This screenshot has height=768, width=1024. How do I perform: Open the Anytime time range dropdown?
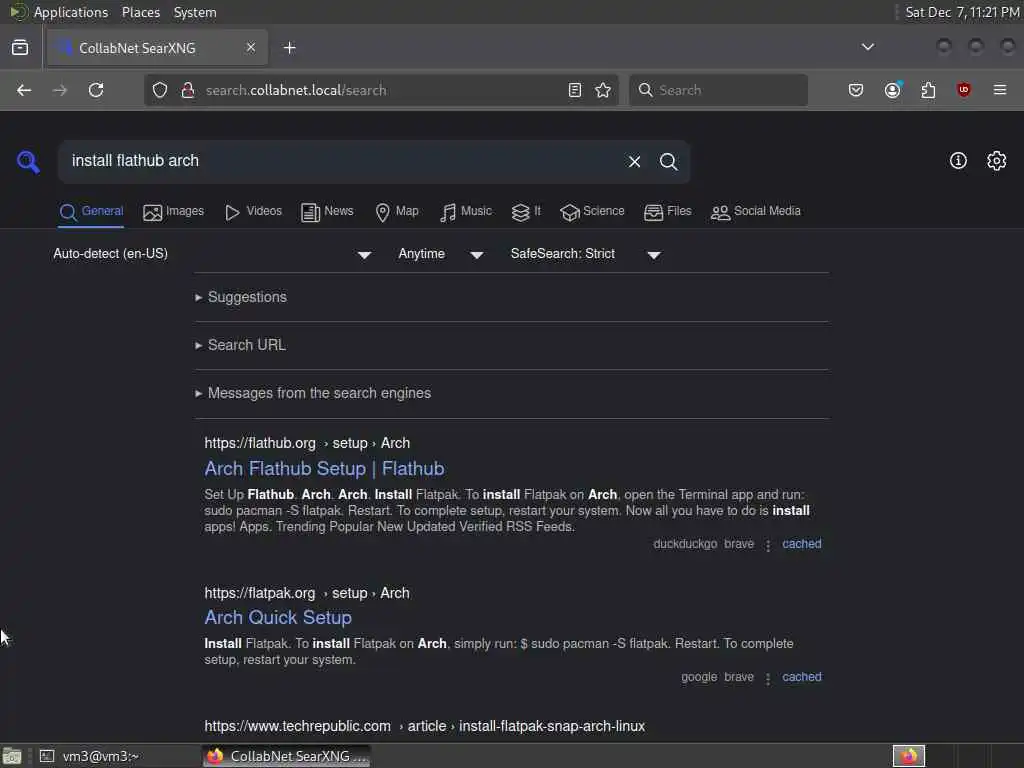pyautogui.click(x=441, y=254)
